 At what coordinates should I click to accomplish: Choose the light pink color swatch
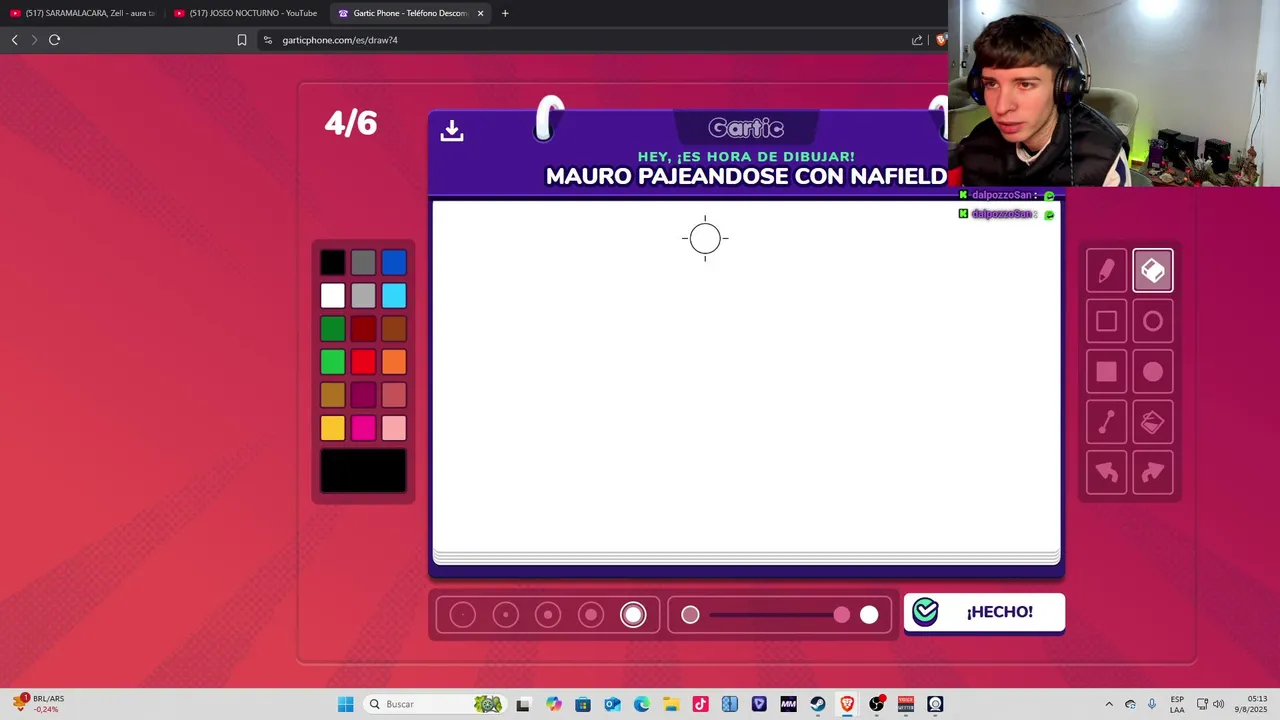pos(394,428)
